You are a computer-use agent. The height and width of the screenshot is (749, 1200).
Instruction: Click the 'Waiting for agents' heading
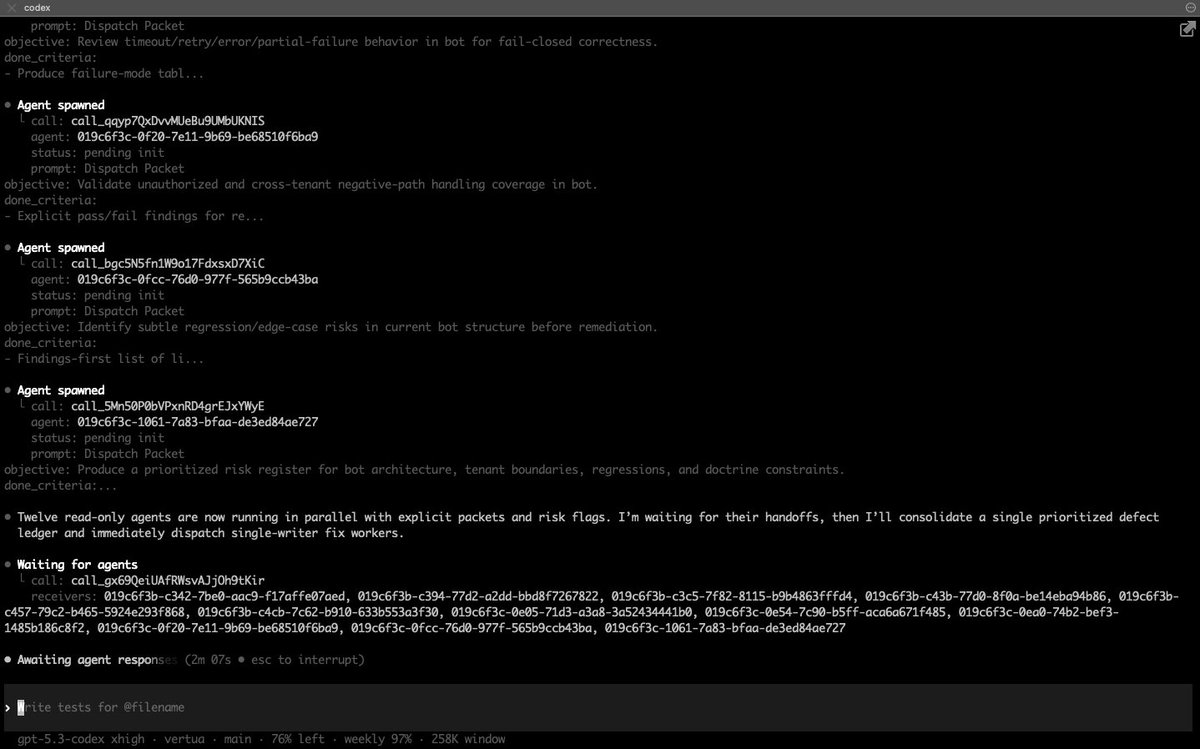77,565
